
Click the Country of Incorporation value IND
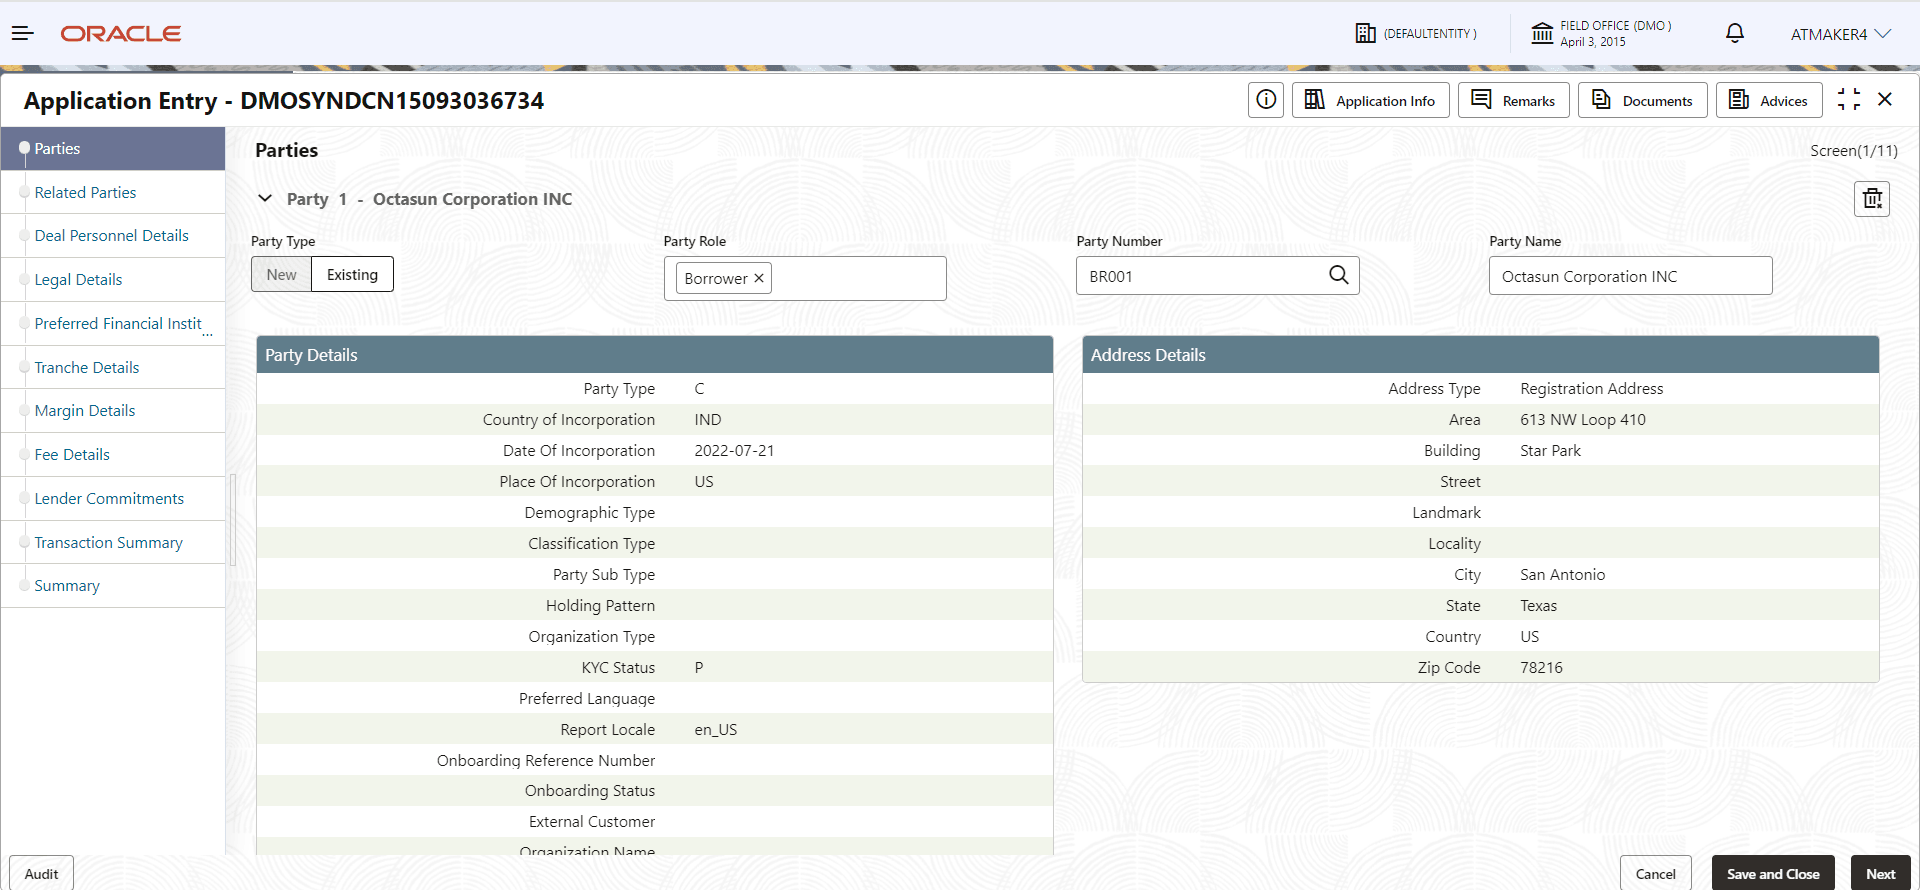(x=708, y=420)
